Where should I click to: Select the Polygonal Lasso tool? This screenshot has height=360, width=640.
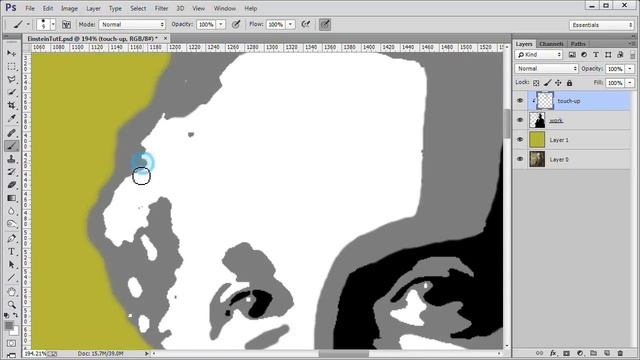click(x=11, y=80)
